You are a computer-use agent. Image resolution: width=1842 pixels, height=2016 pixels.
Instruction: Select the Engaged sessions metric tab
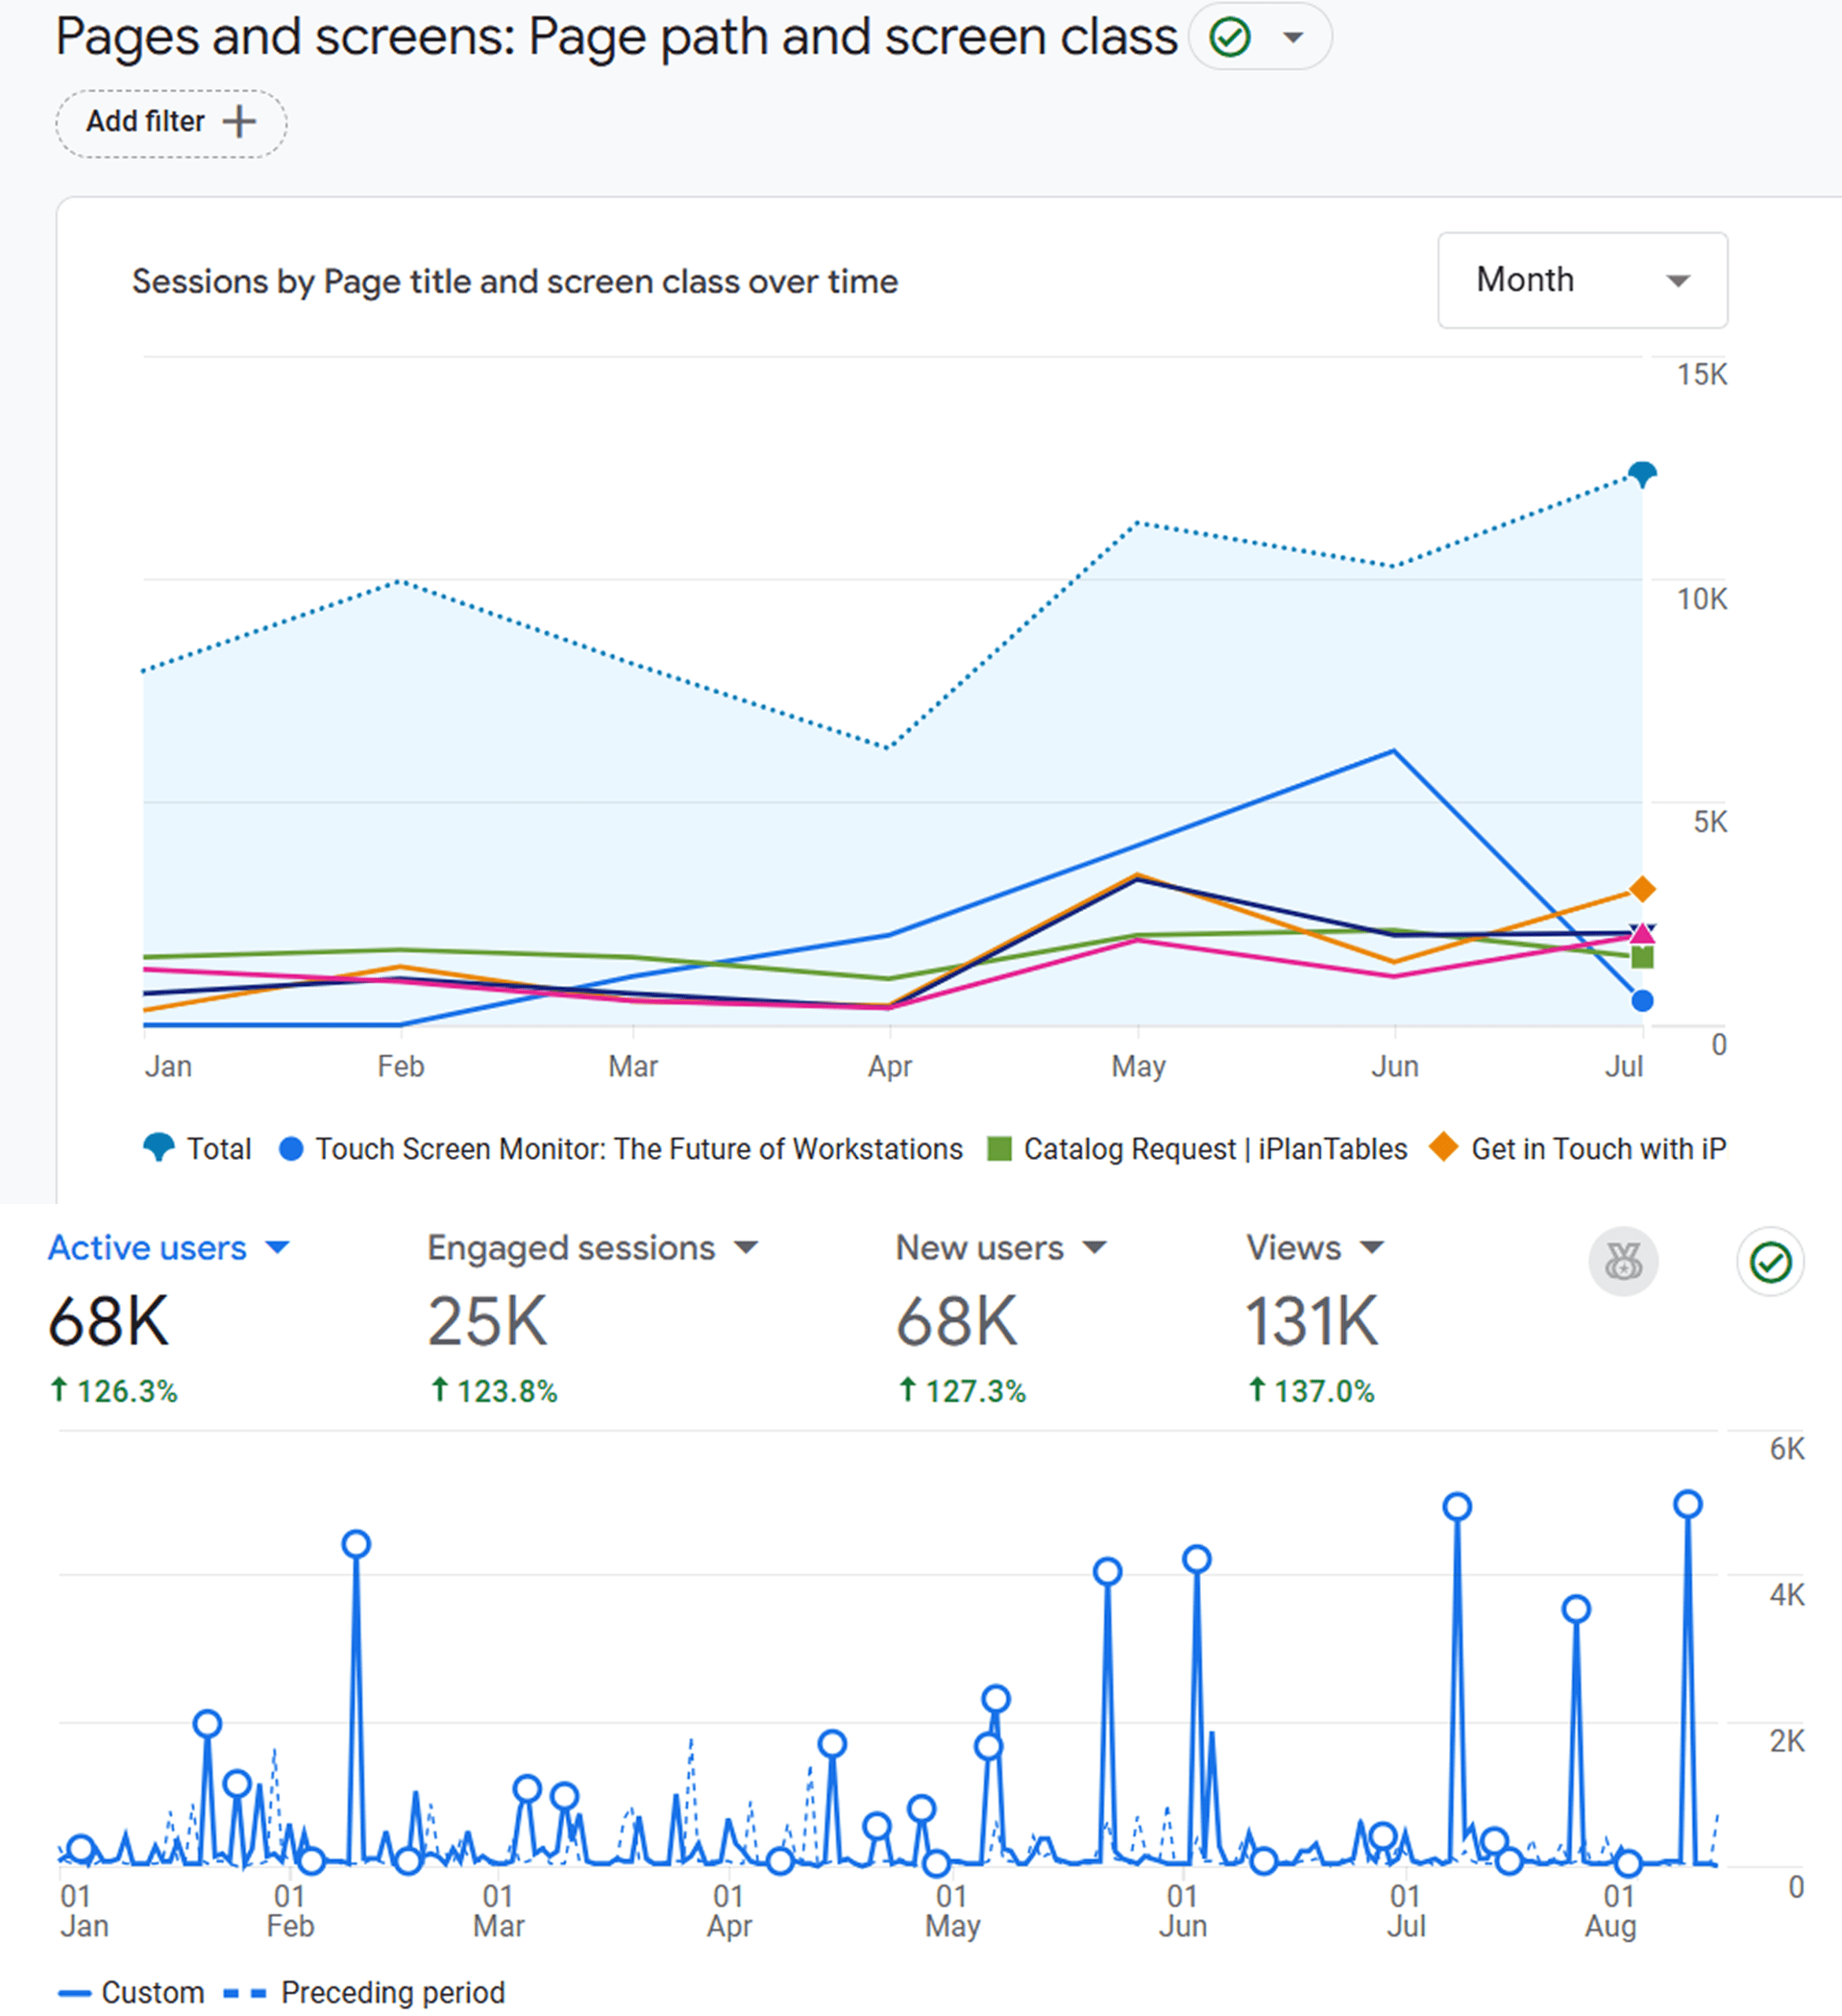click(x=592, y=1247)
